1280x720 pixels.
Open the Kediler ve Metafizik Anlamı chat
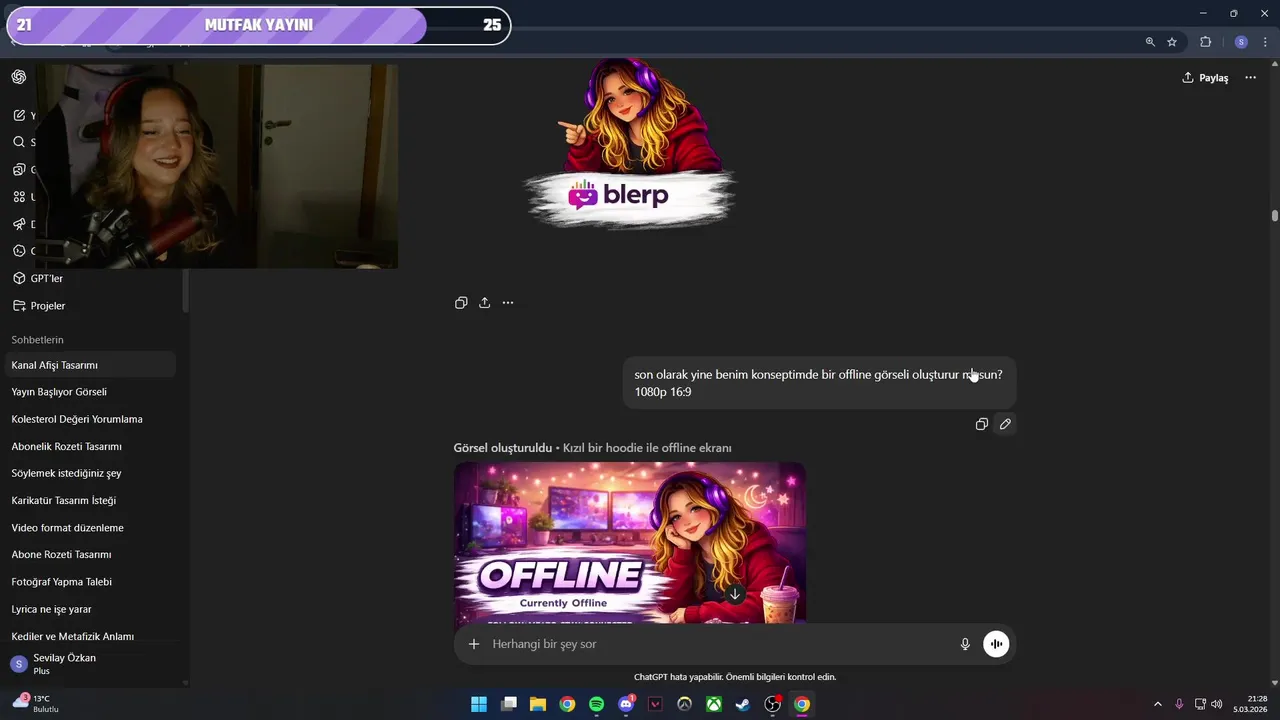tap(90, 636)
